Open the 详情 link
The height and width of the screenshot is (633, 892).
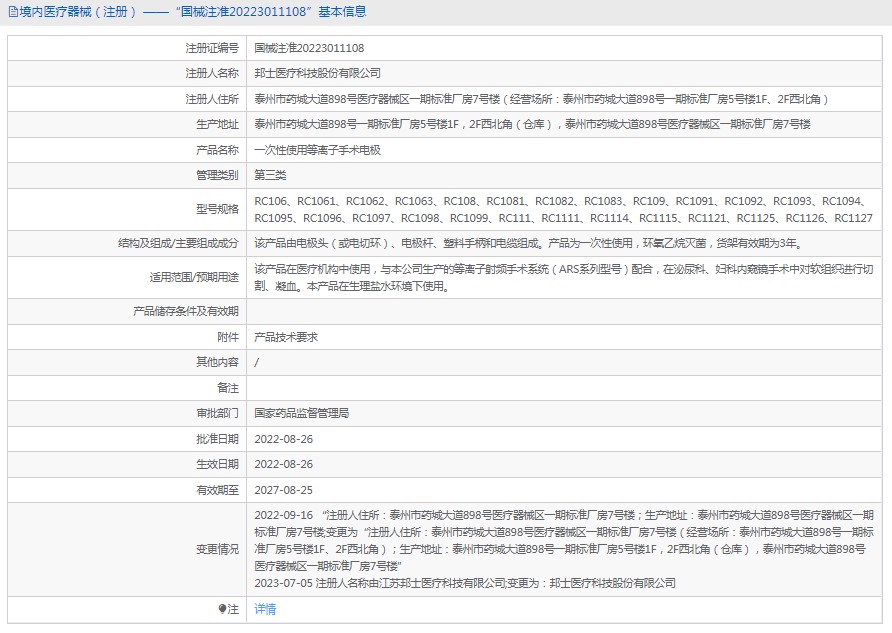265,609
